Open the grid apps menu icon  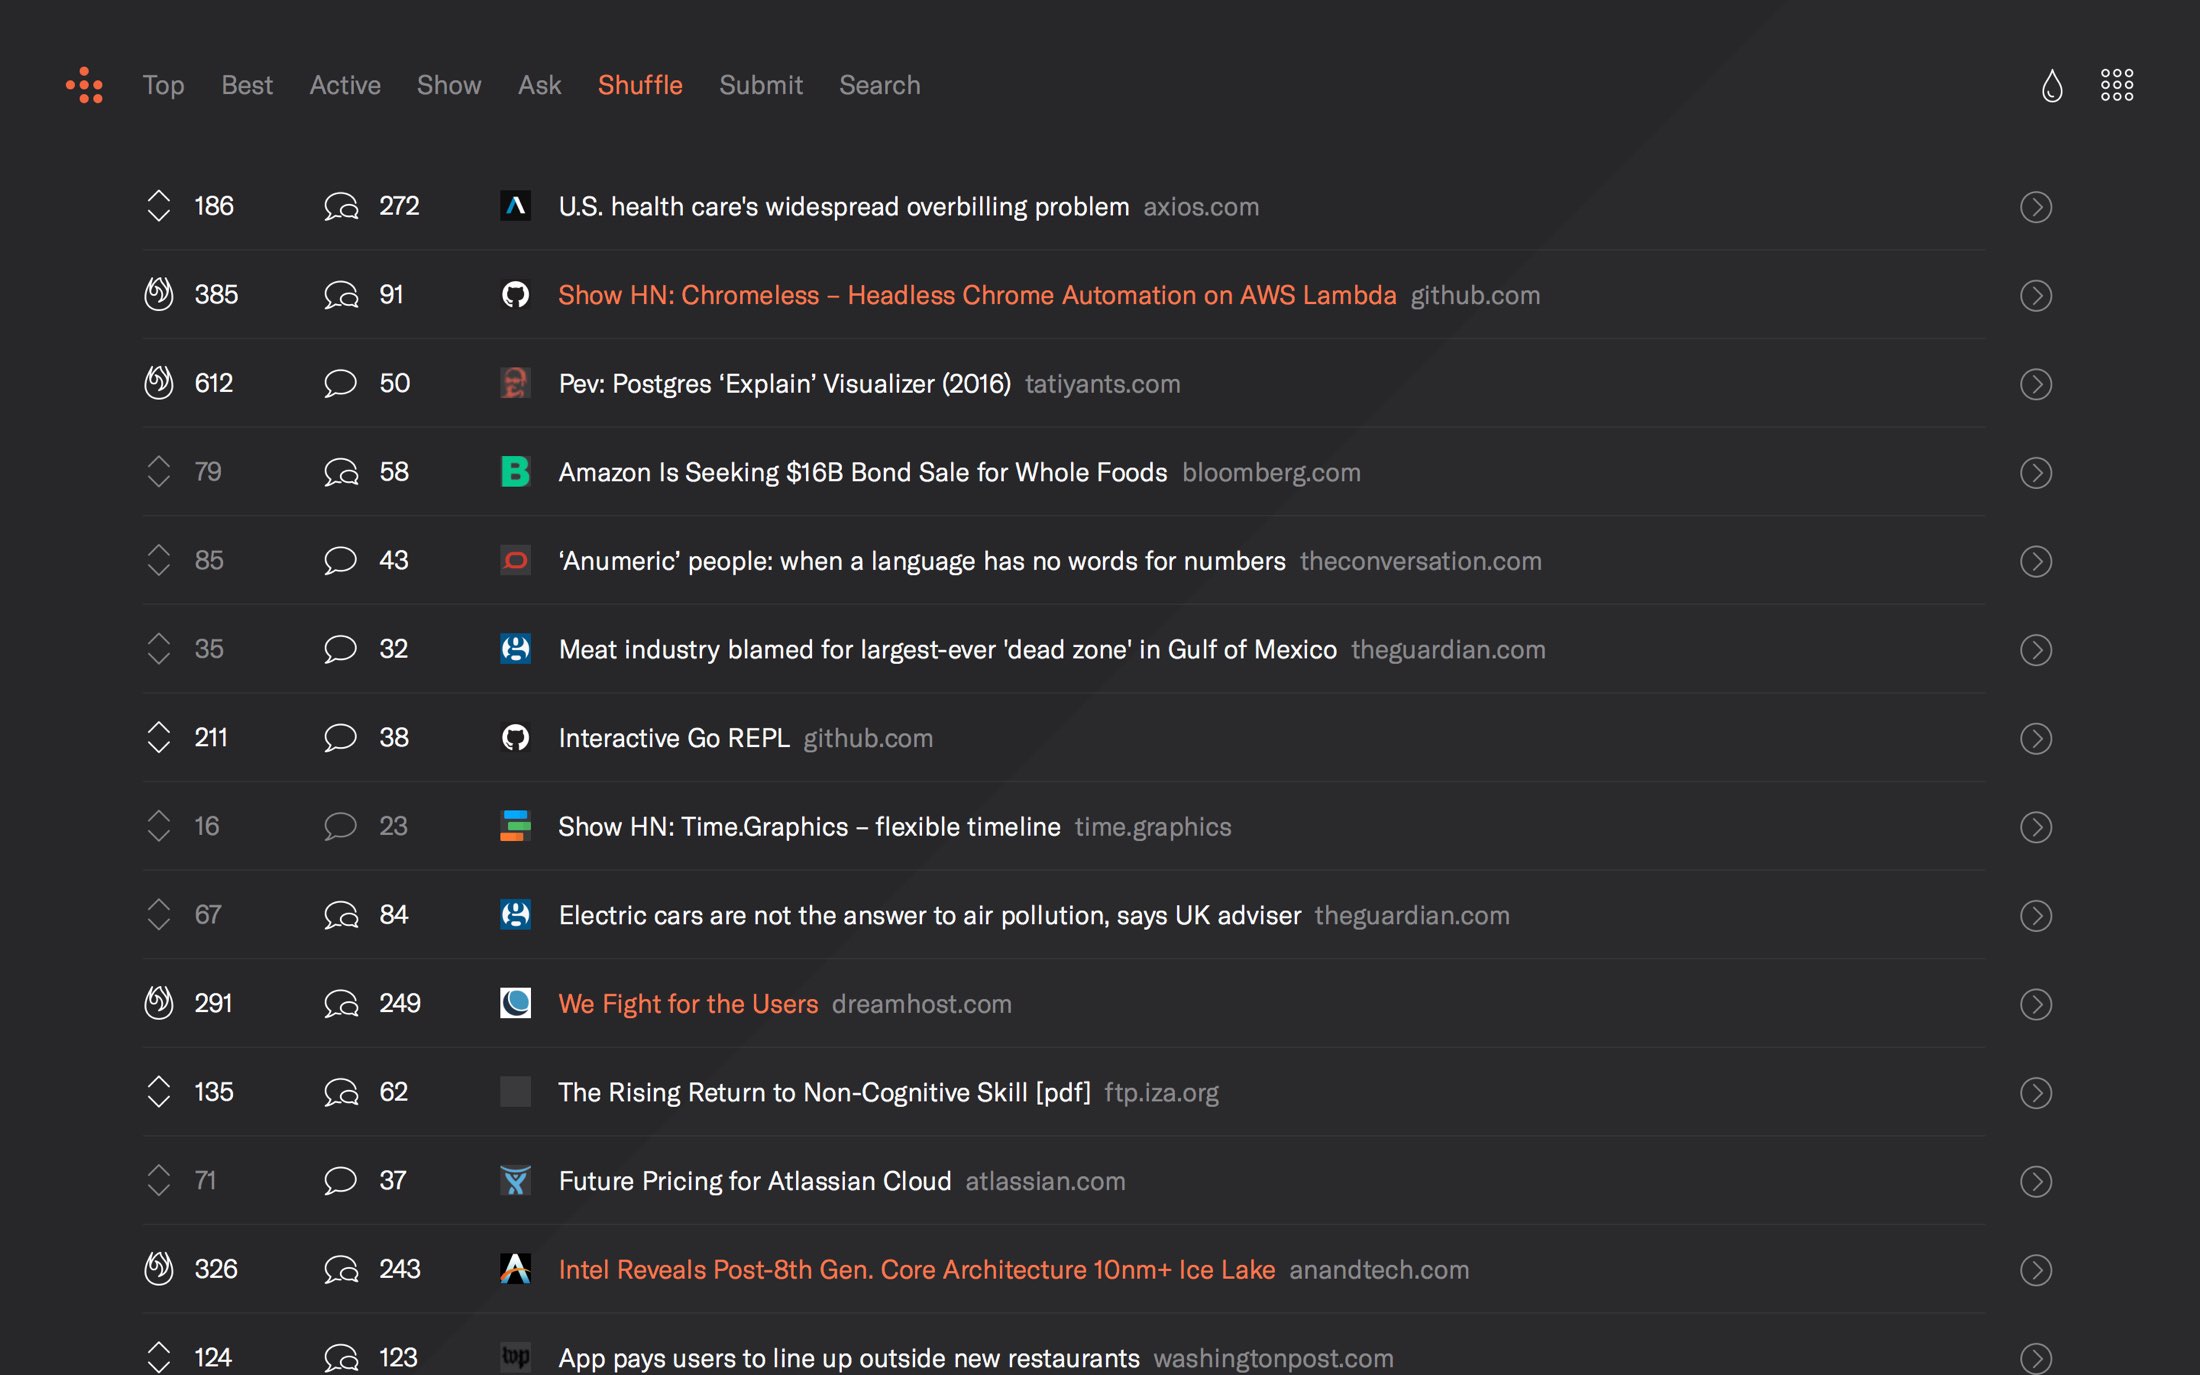click(2116, 85)
